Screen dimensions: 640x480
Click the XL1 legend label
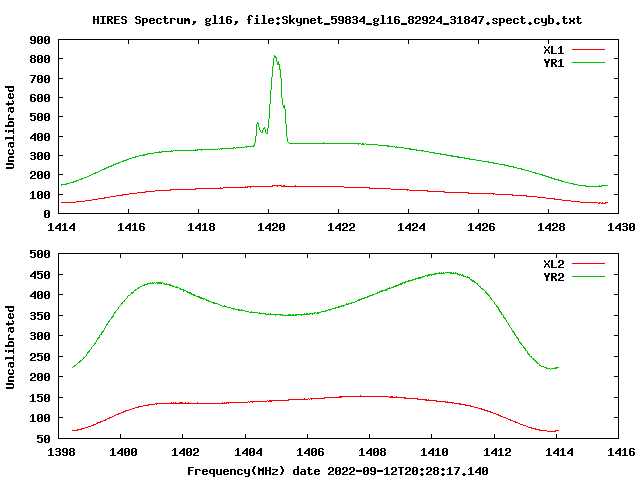pos(553,50)
